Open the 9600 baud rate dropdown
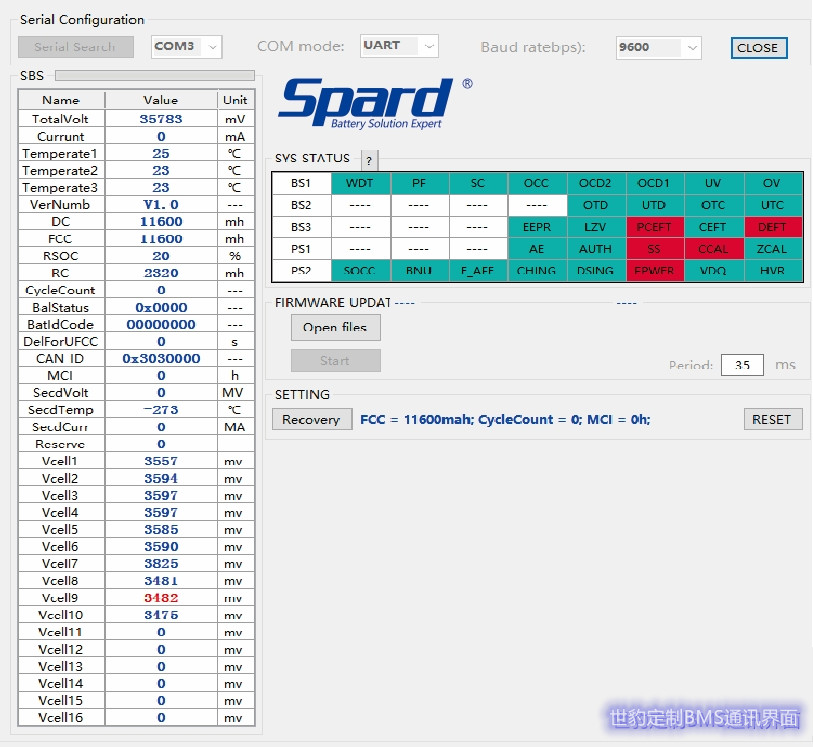The height and width of the screenshot is (747, 813). pyautogui.click(x=658, y=47)
